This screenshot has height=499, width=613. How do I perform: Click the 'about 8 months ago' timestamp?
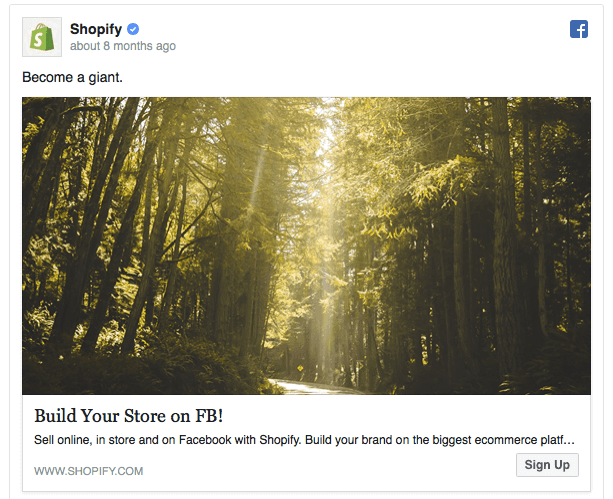tap(123, 46)
